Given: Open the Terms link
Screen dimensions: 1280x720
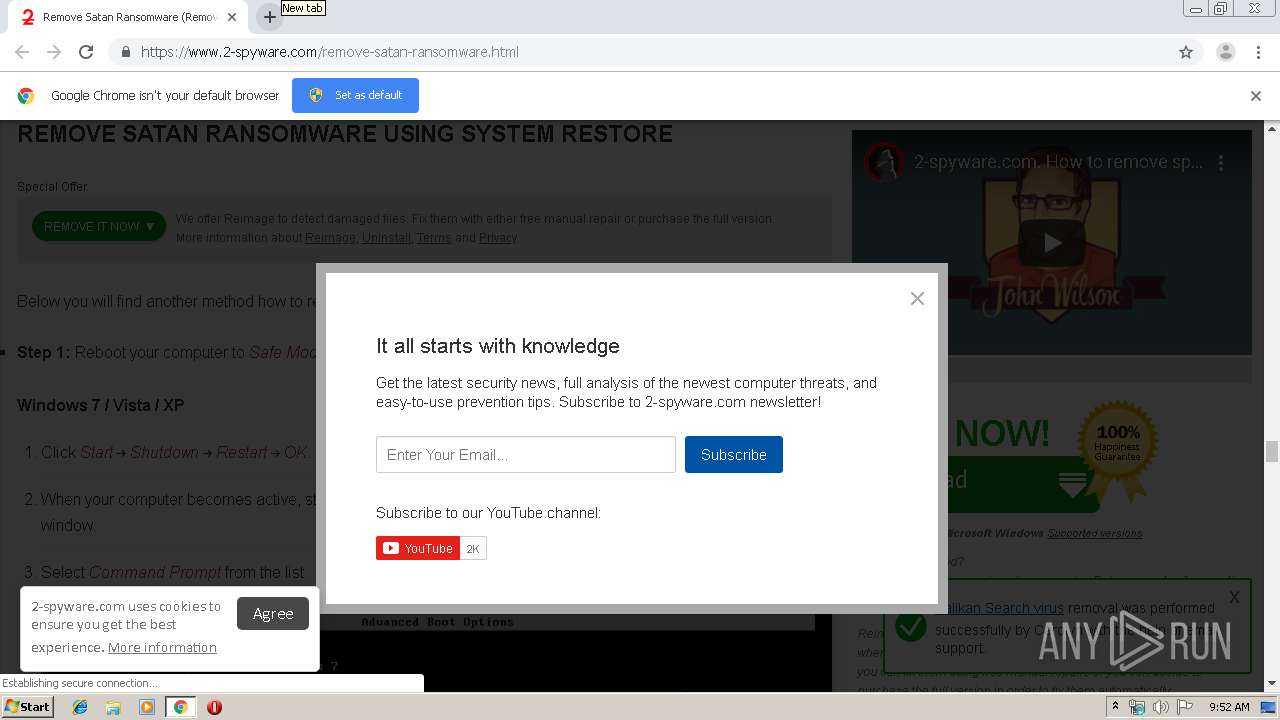Looking at the screenshot, I should [x=434, y=238].
